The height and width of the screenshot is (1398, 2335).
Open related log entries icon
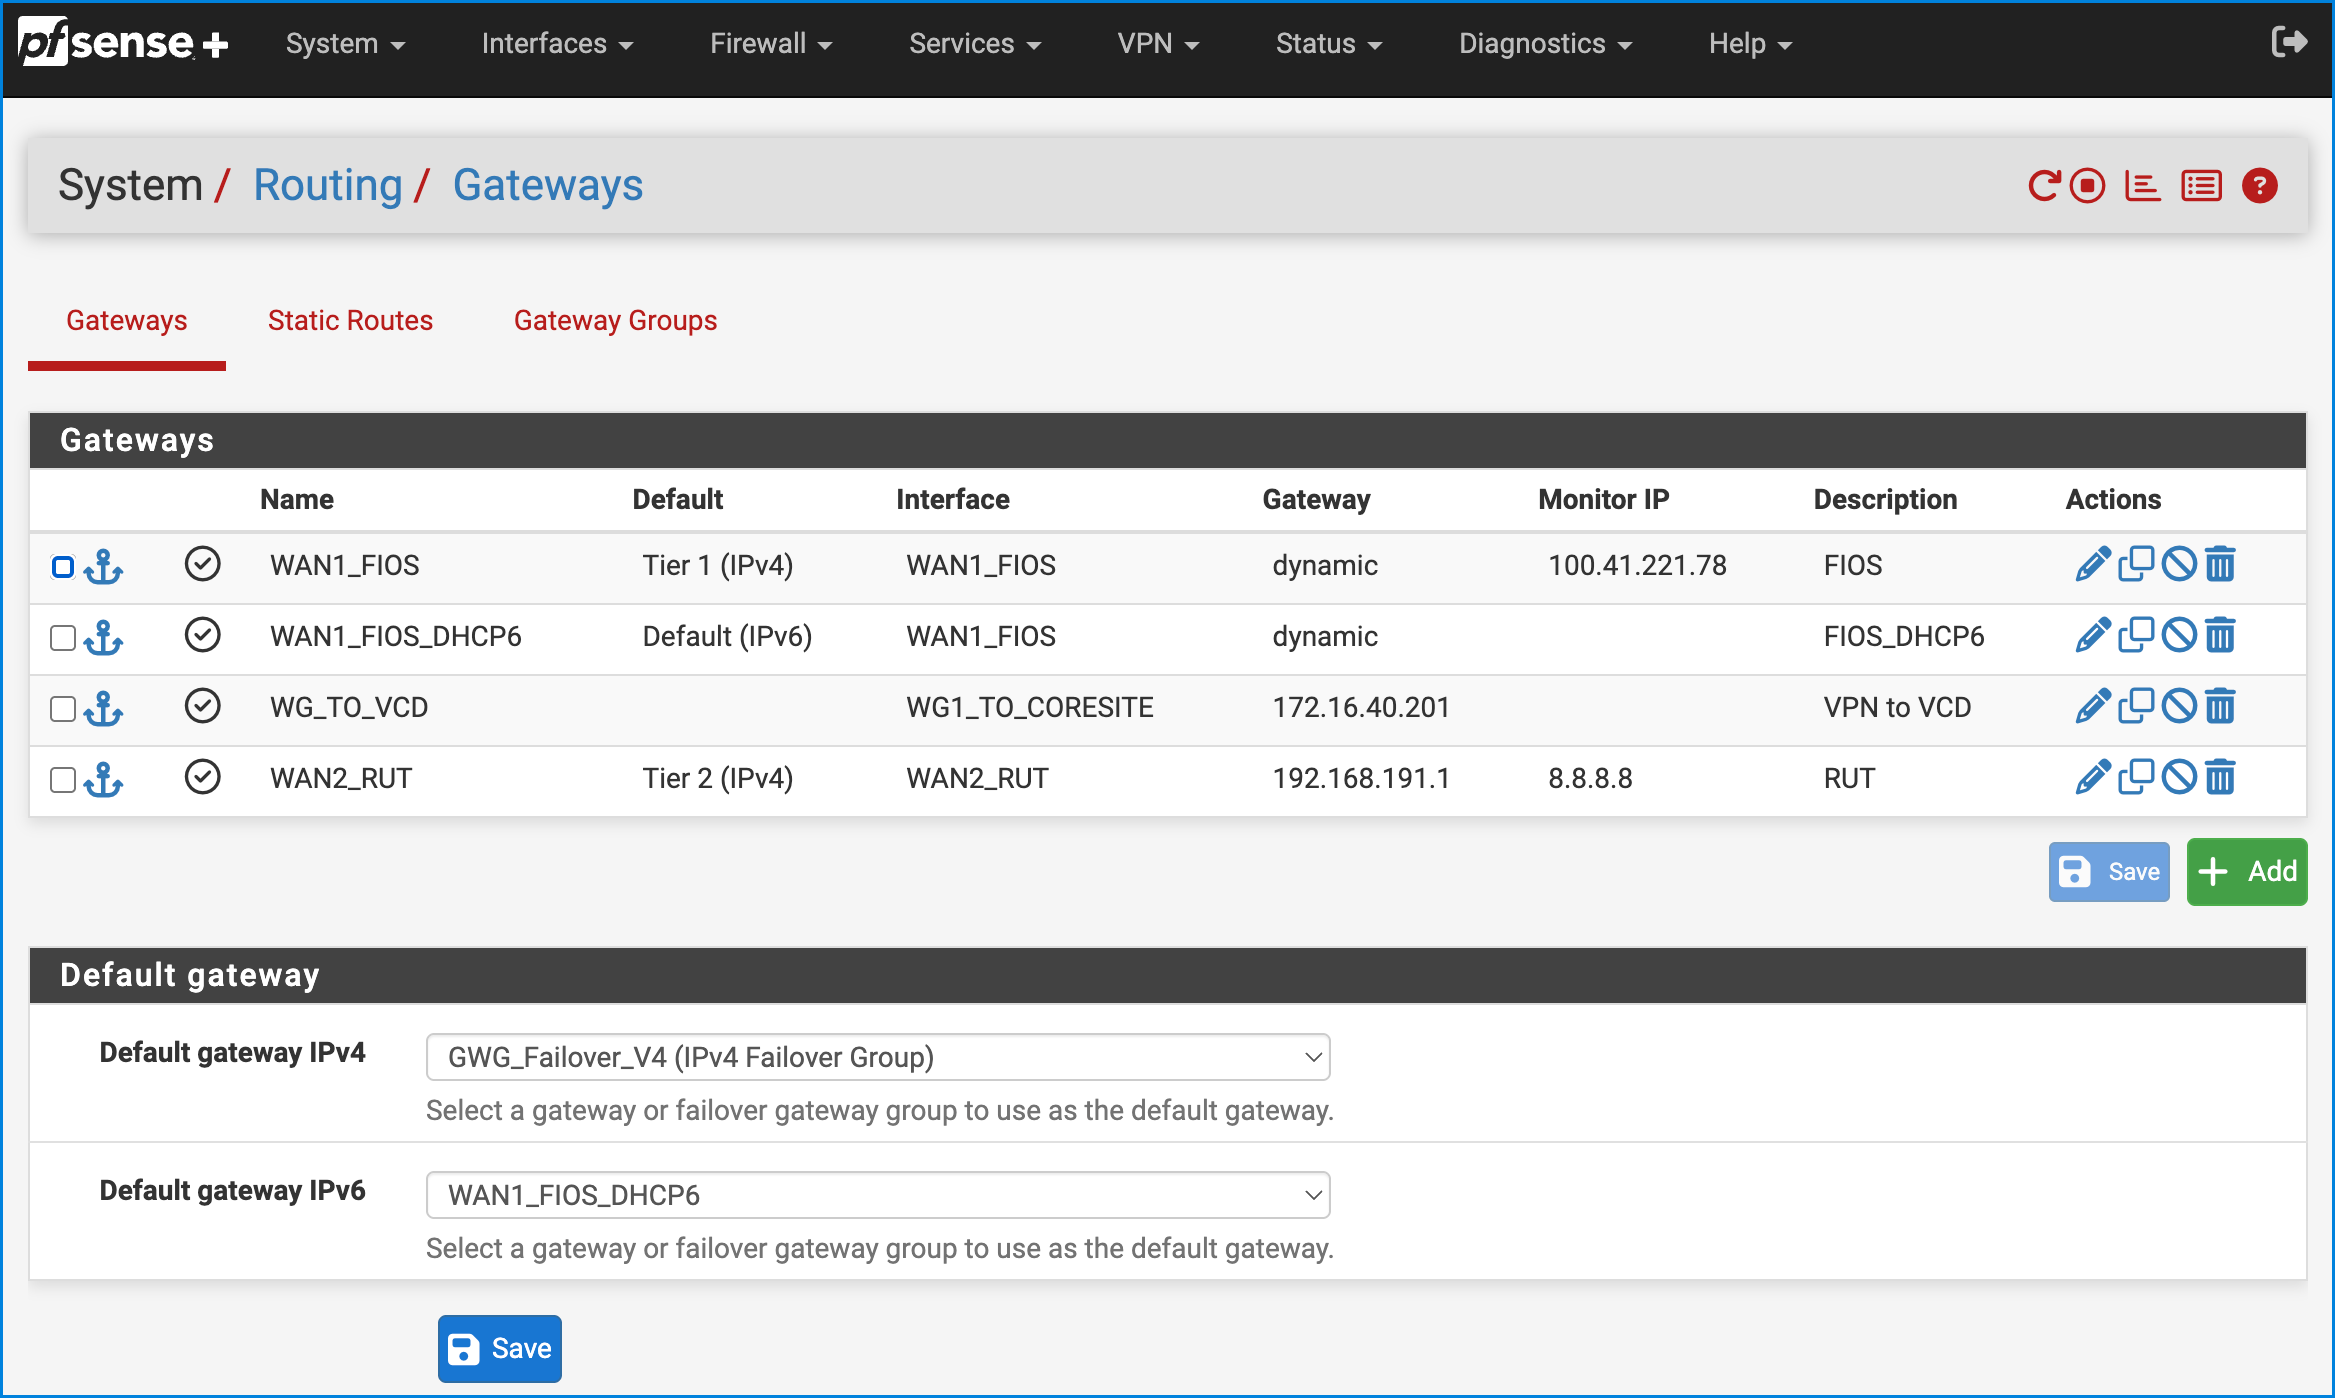pos(2201,186)
